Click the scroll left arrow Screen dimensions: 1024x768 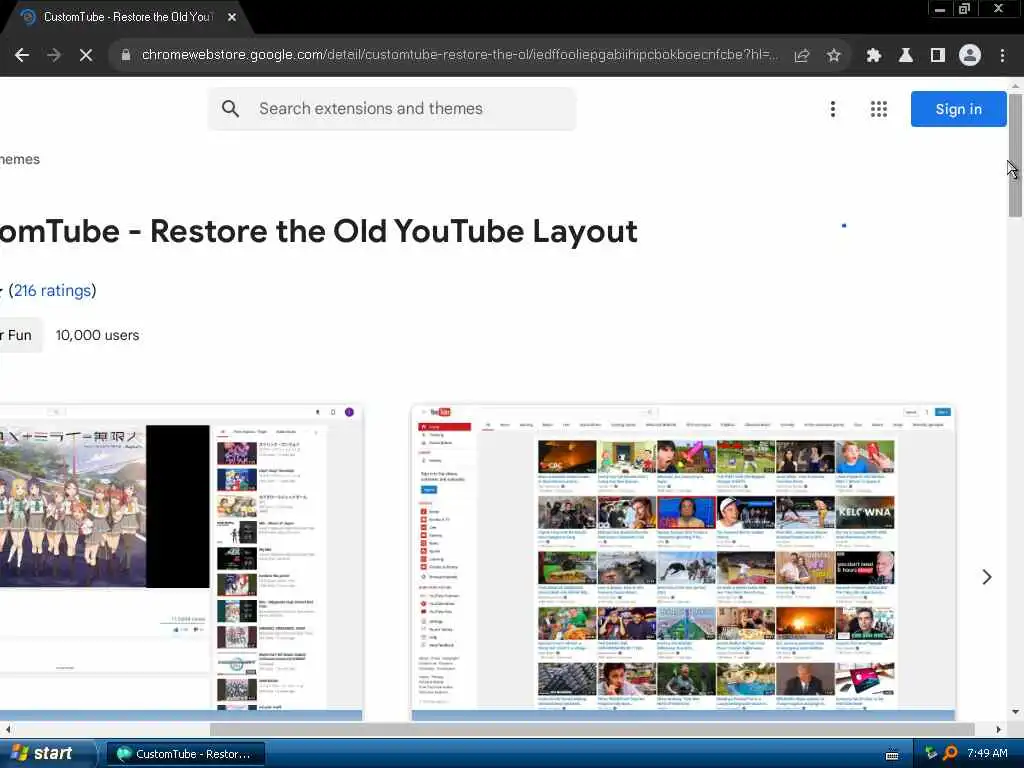click(x=7, y=729)
